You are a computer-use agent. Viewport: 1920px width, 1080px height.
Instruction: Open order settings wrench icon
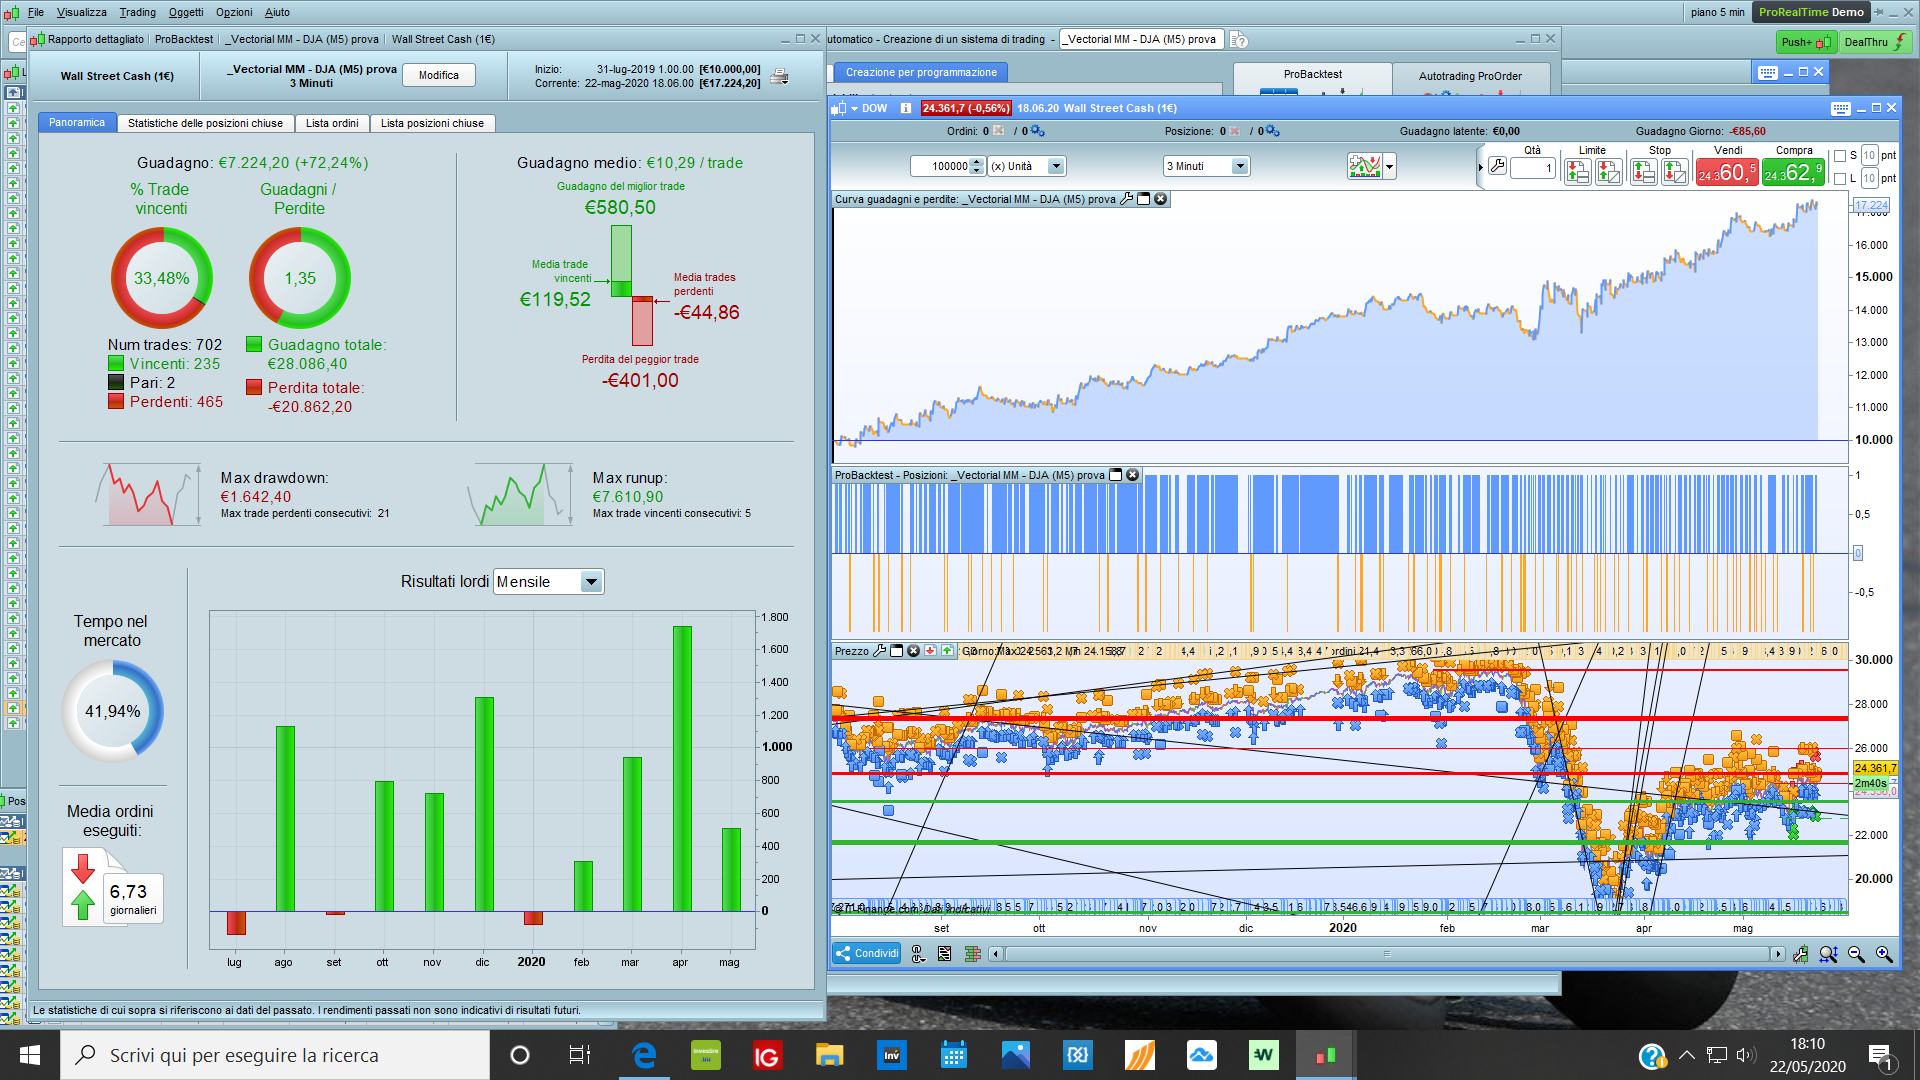pyautogui.click(x=1497, y=167)
